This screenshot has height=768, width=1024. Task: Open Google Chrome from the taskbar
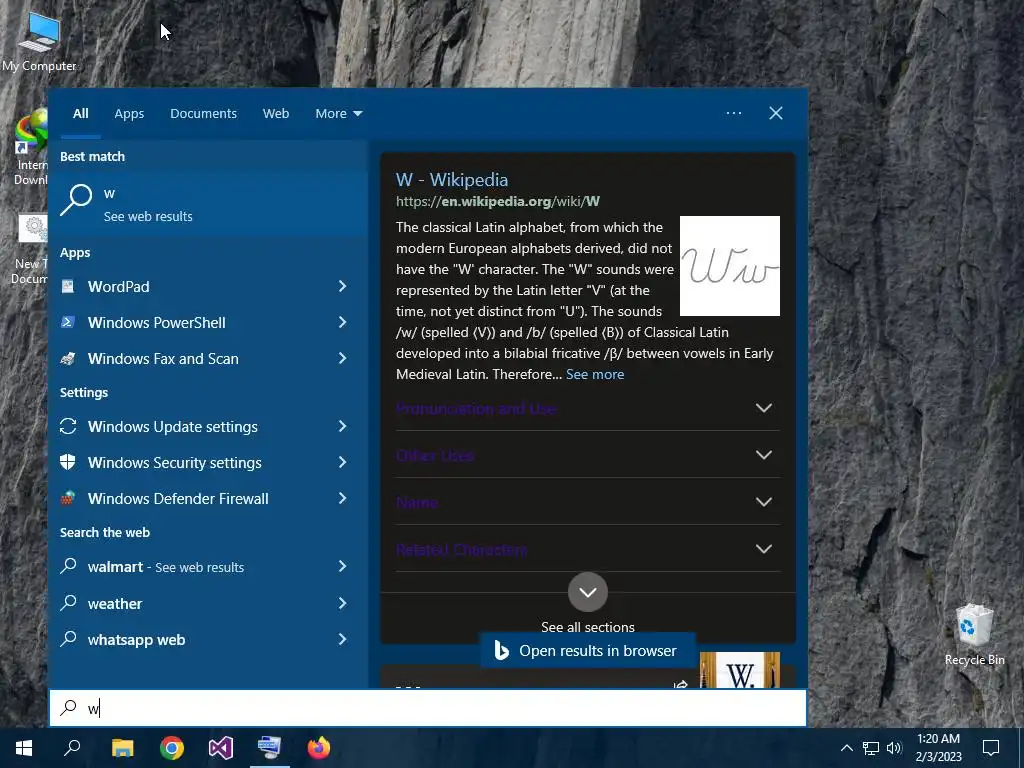(x=172, y=748)
